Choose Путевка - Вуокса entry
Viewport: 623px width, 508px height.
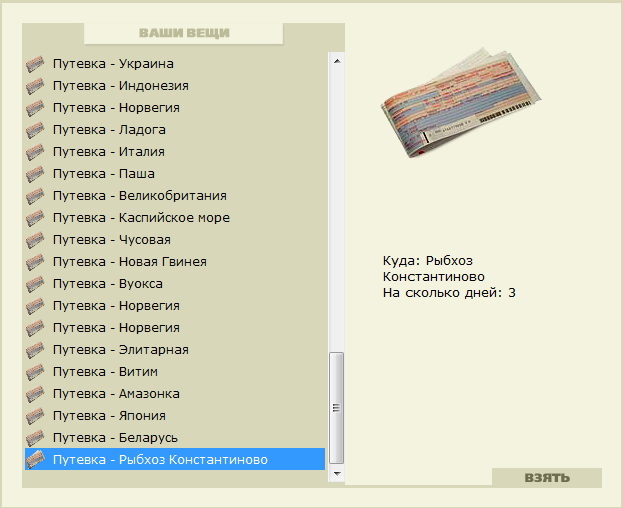click(x=175, y=284)
